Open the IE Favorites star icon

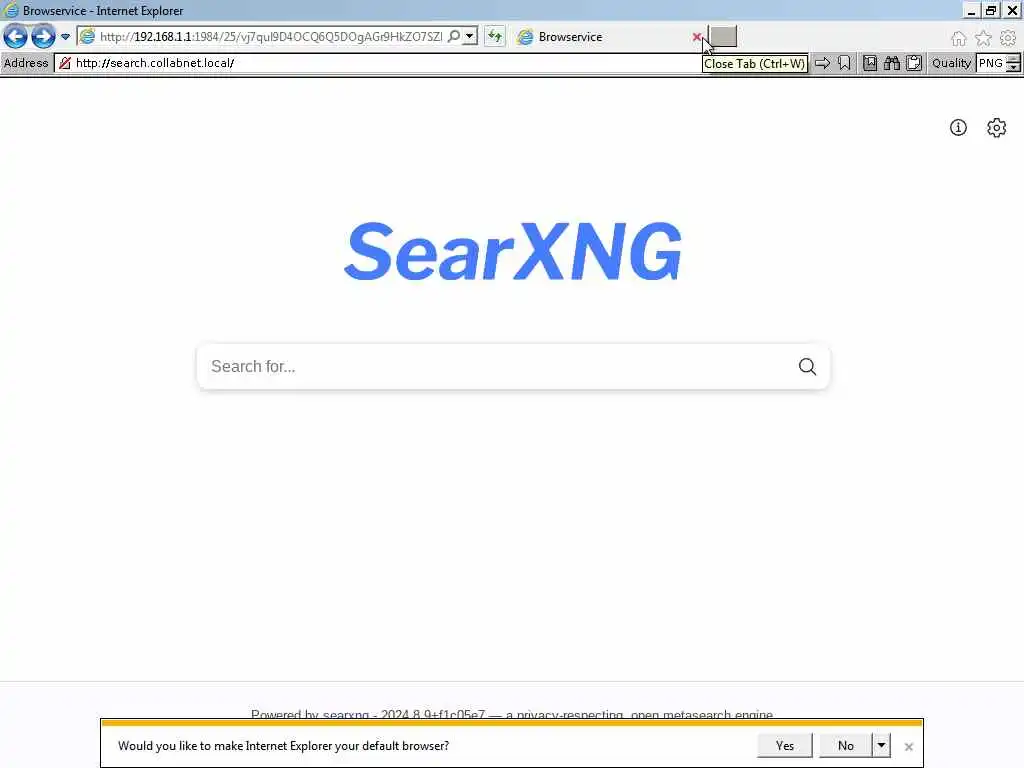coord(983,39)
